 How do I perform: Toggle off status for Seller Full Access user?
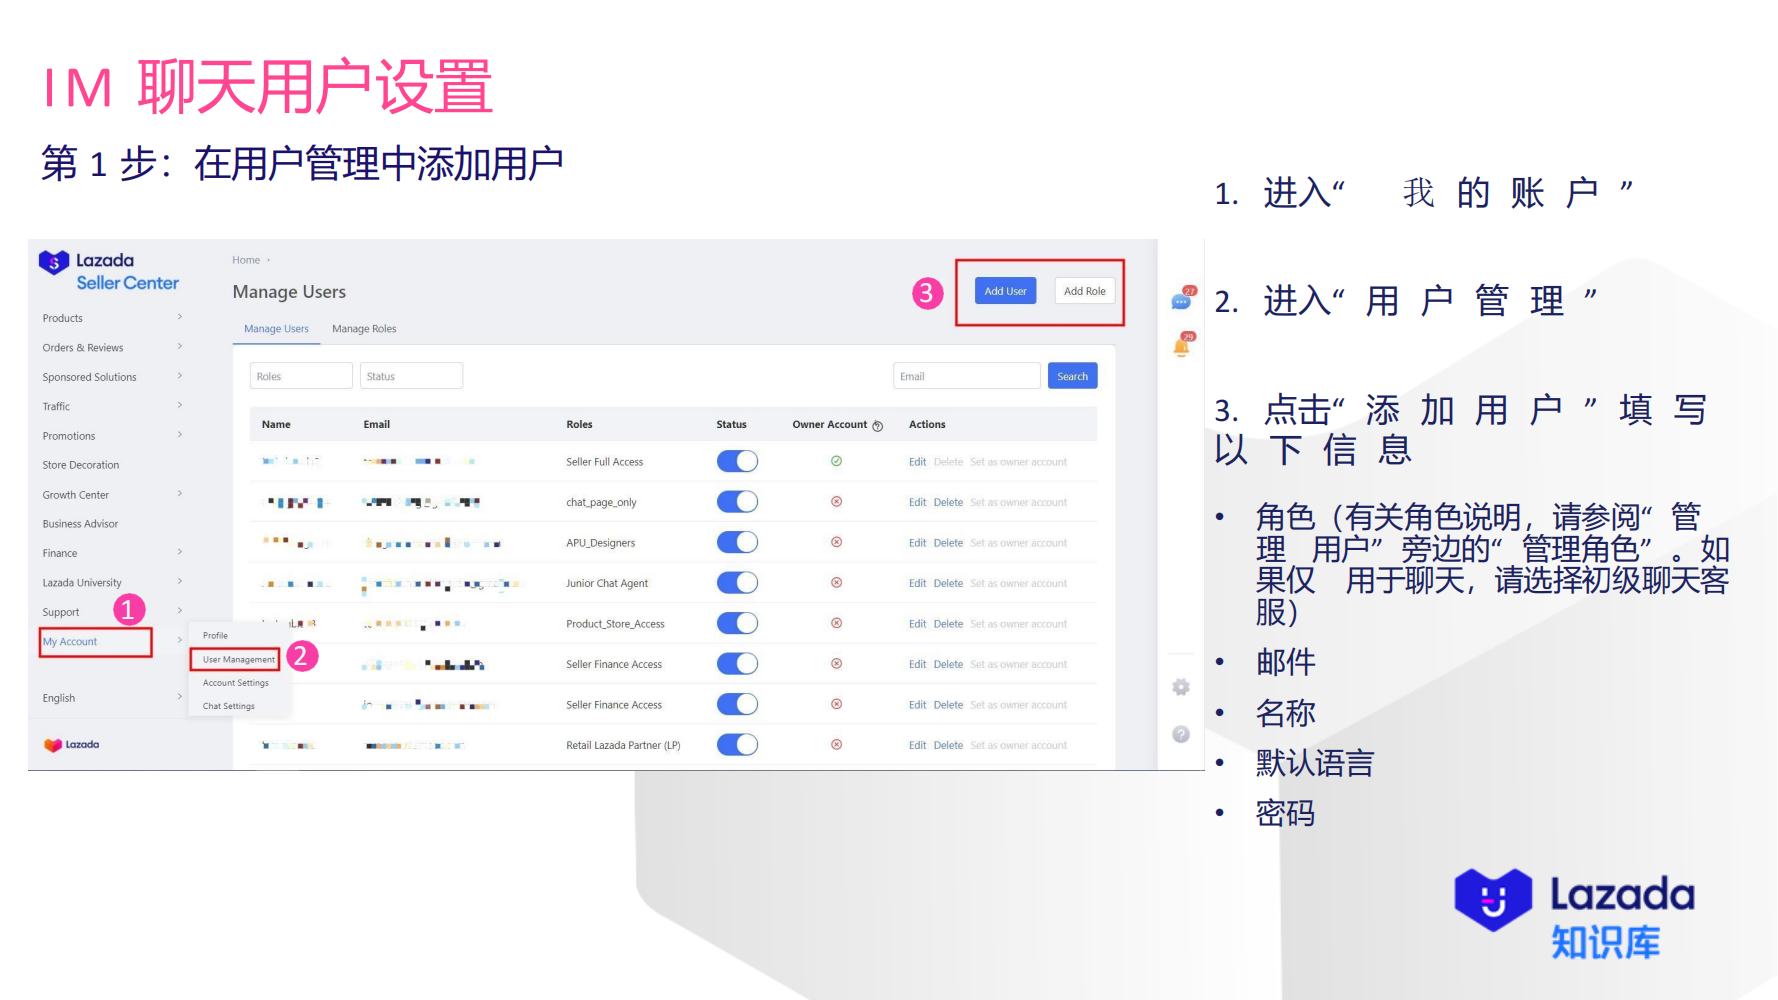pyautogui.click(x=737, y=461)
